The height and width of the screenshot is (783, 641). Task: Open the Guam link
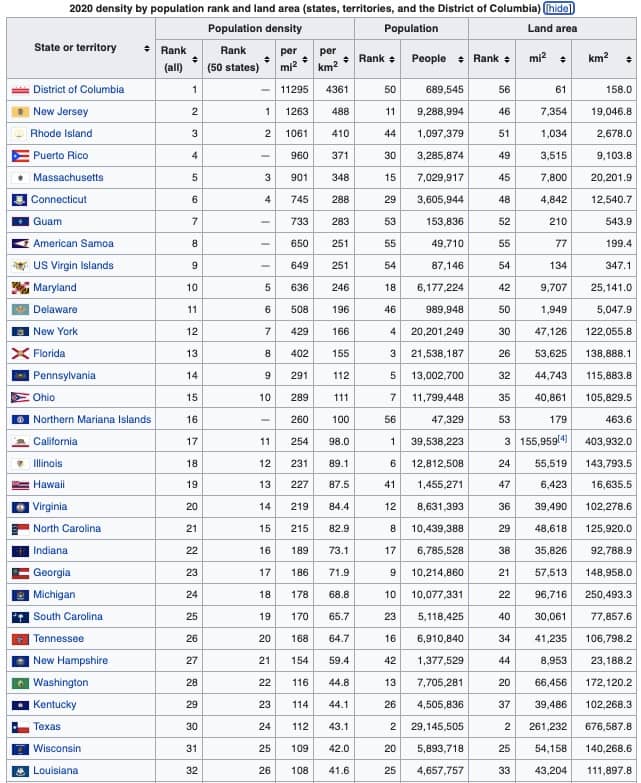[x=47, y=221]
